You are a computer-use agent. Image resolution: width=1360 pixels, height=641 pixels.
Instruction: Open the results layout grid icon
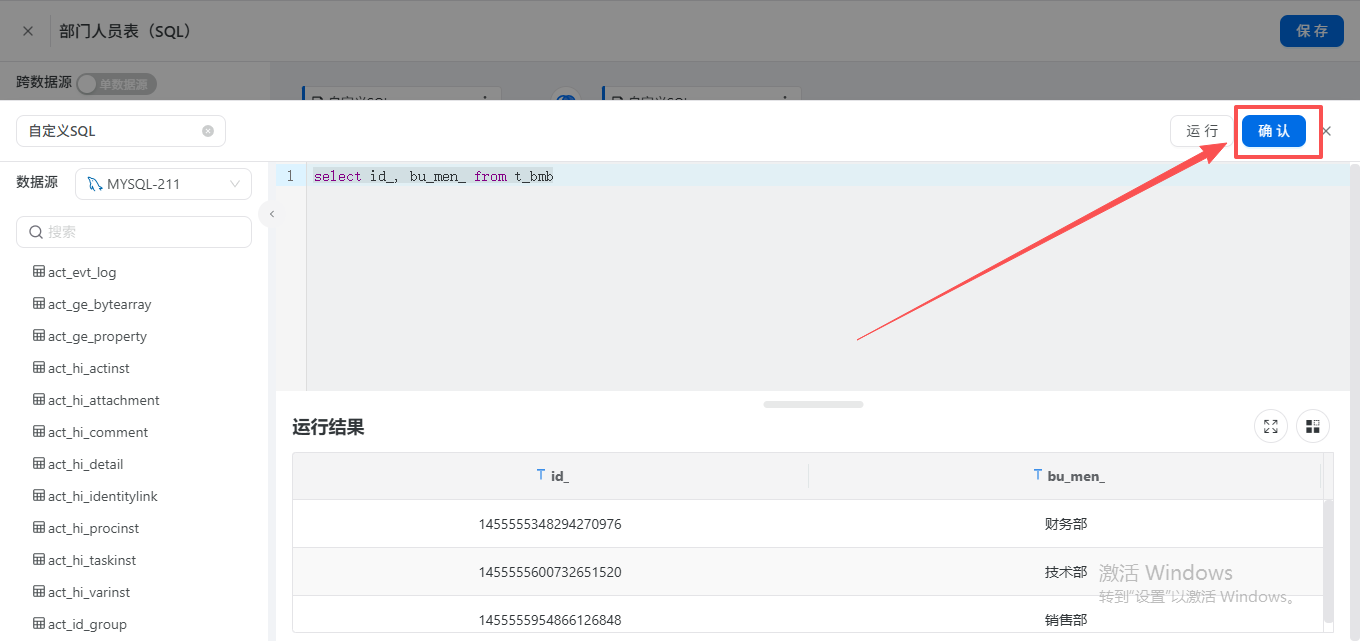coord(1312,426)
